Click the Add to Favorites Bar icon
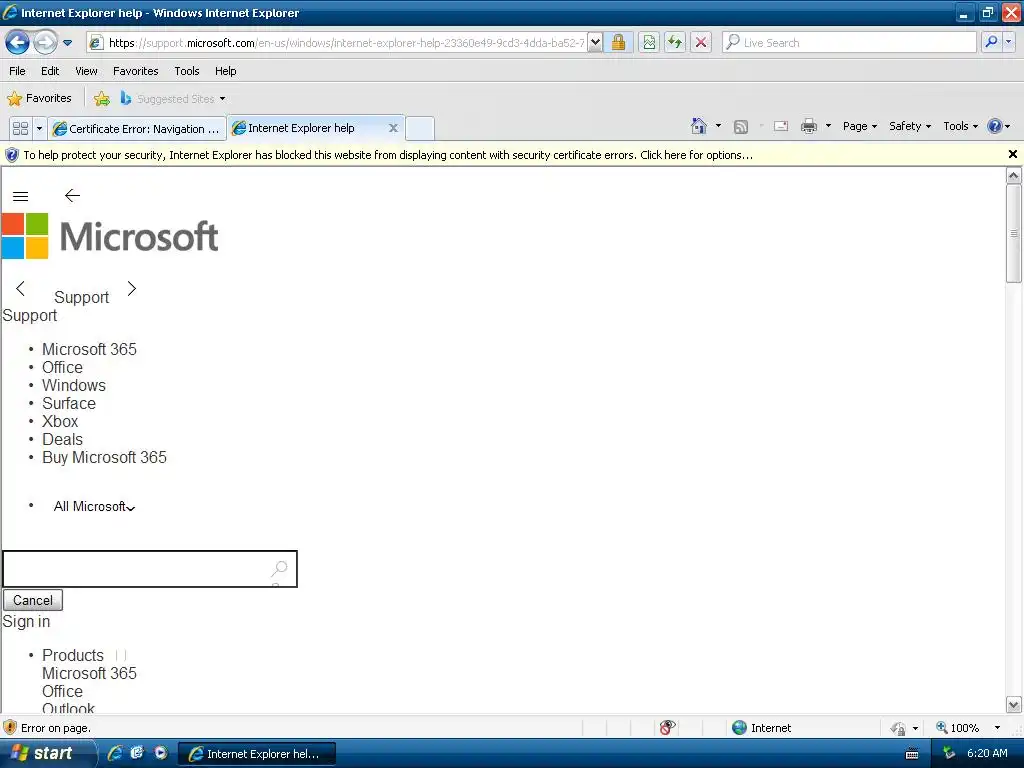The height and width of the screenshot is (768, 1024). [102, 99]
